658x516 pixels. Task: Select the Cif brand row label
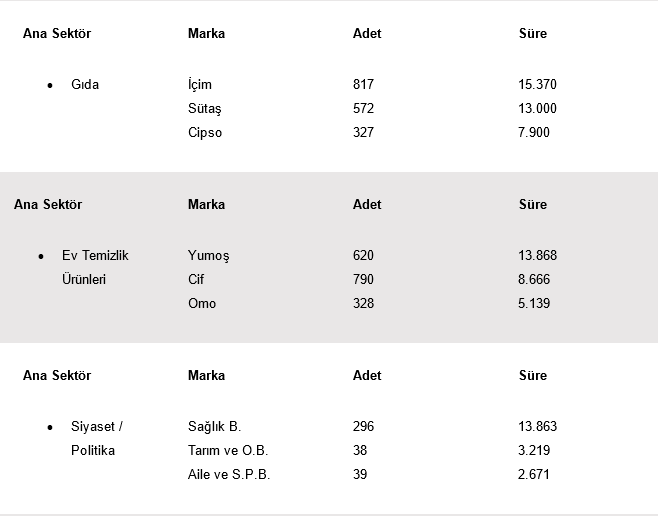click(x=196, y=280)
